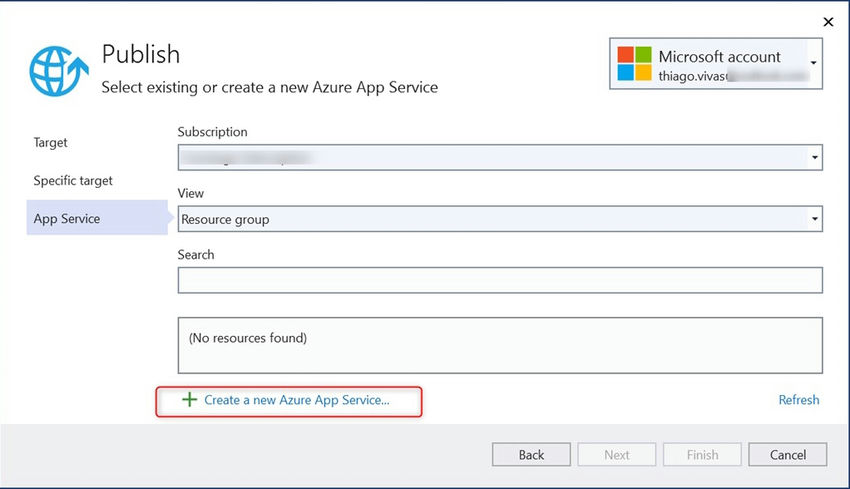The image size is (850, 489).
Task: Expand the Subscription dropdown
Action: tap(815, 158)
